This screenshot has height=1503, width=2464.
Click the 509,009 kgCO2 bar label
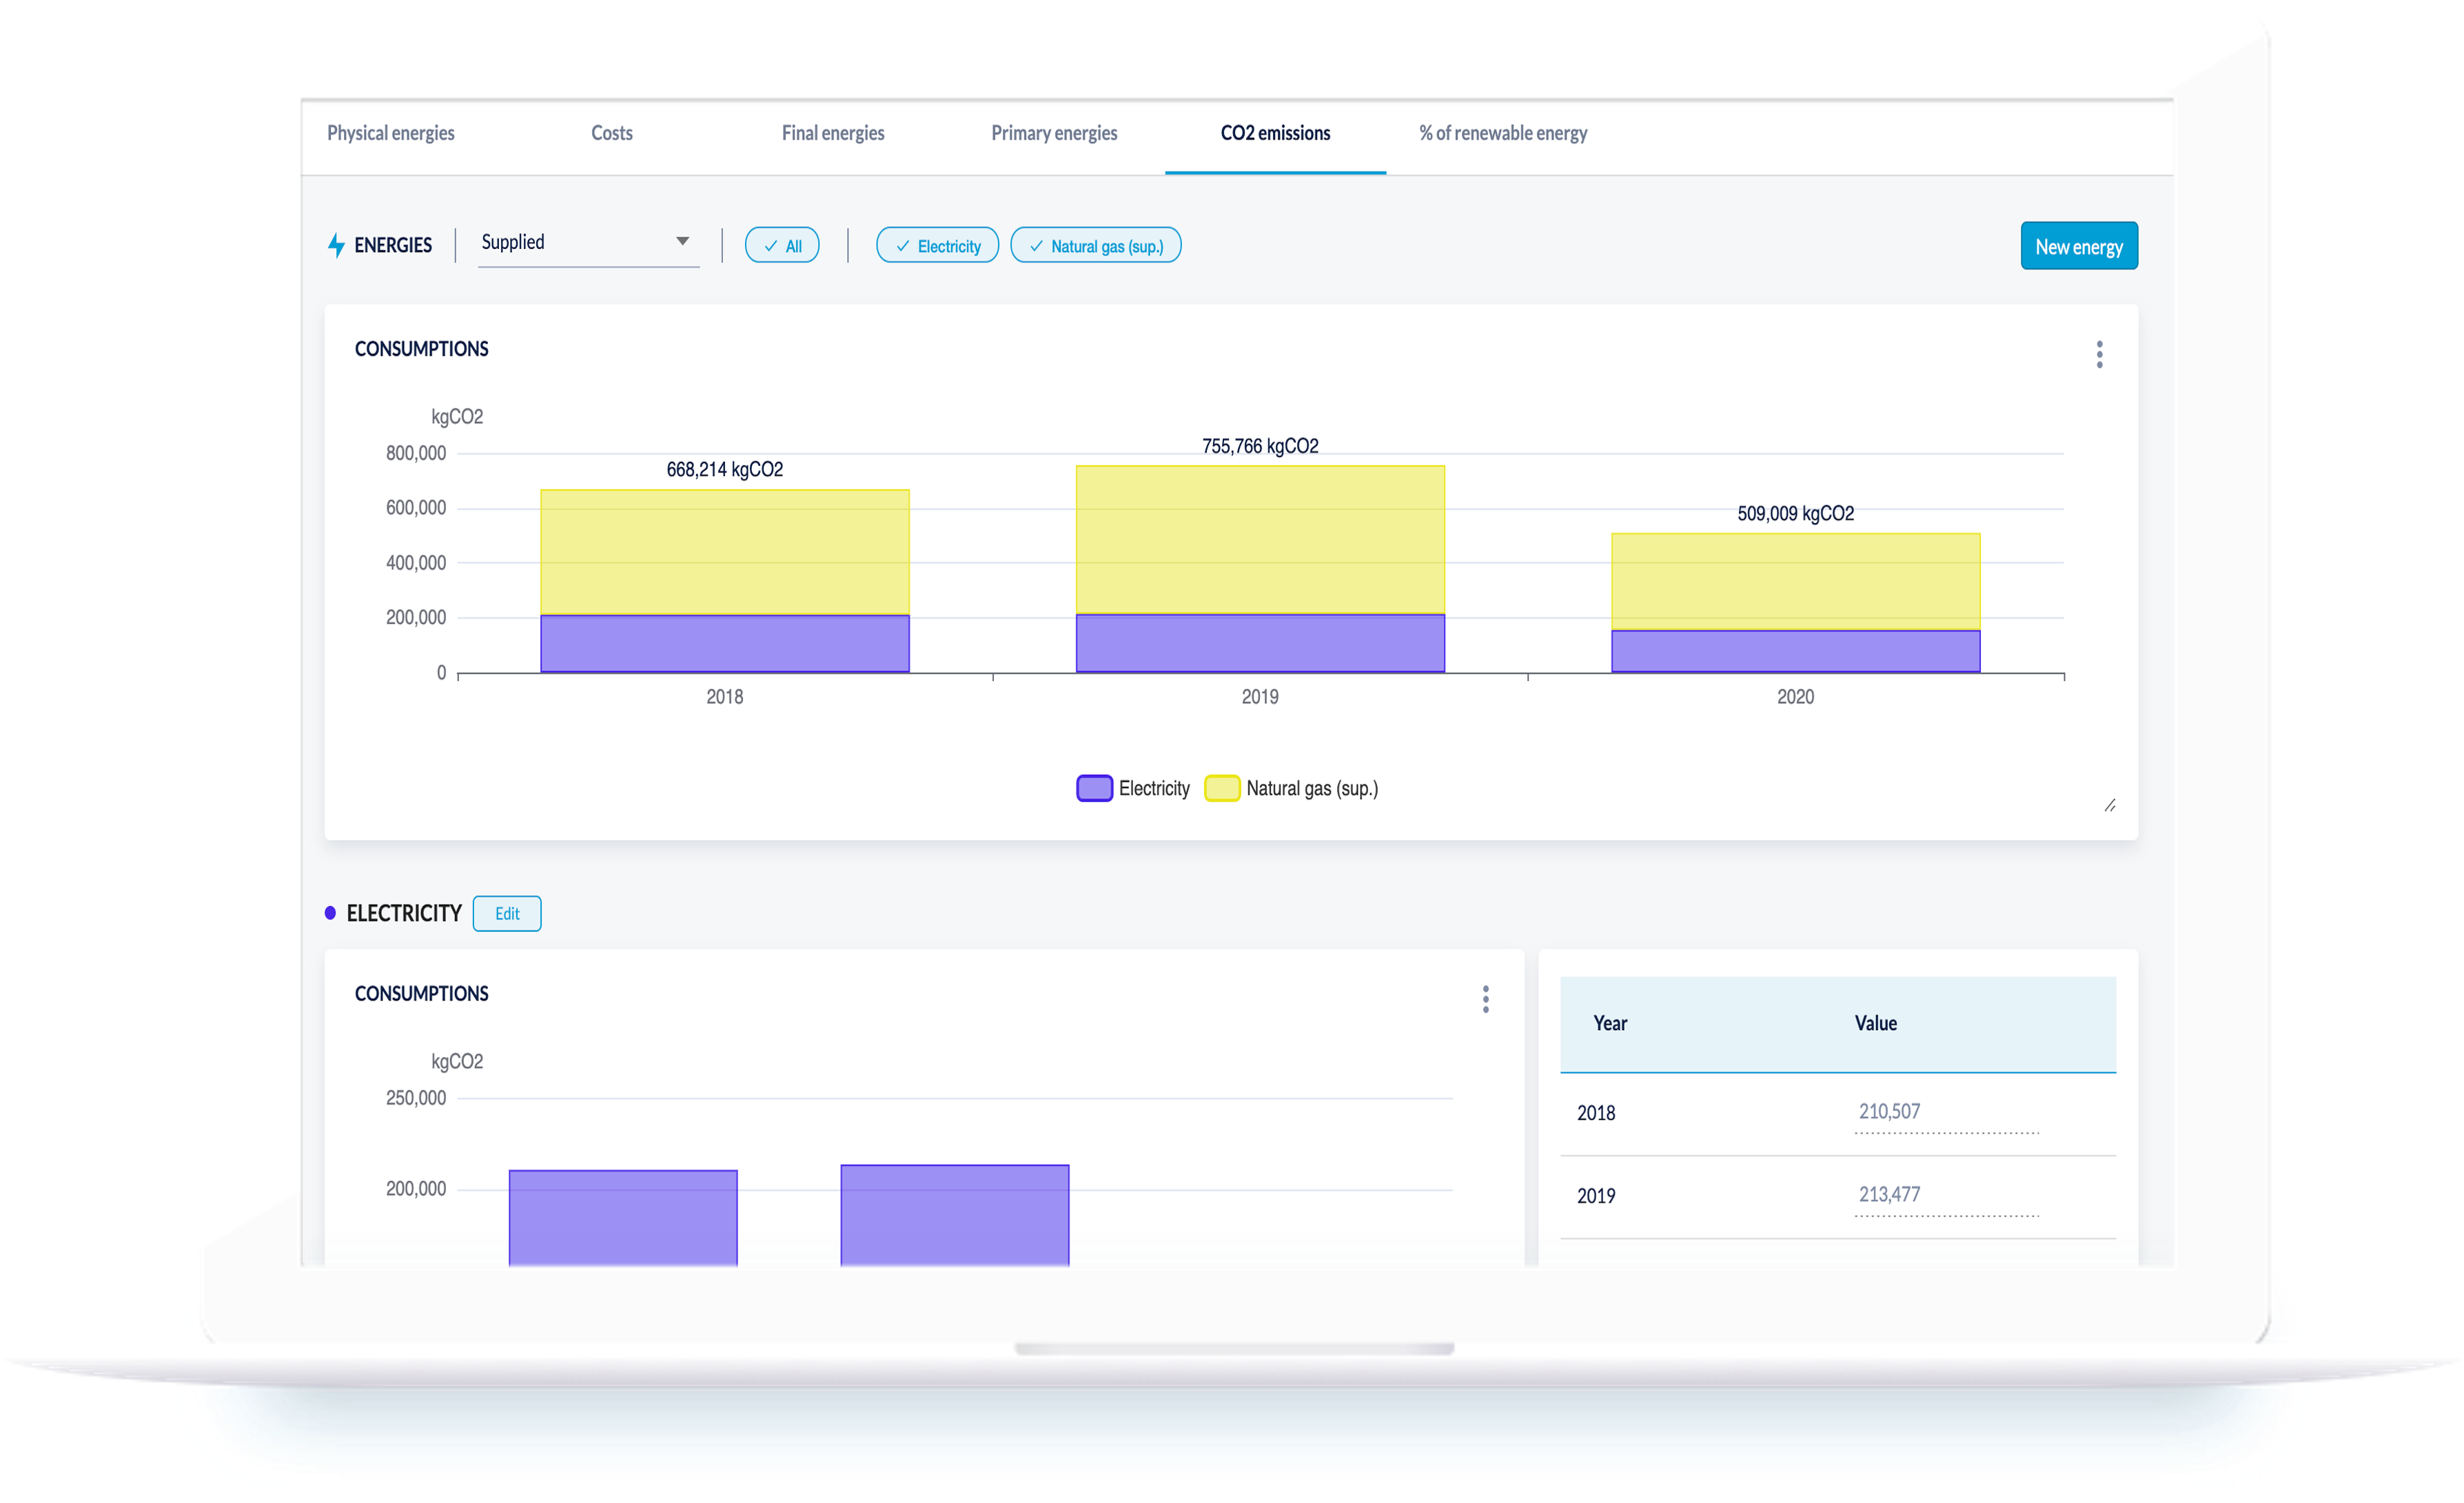[x=1795, y=513]
